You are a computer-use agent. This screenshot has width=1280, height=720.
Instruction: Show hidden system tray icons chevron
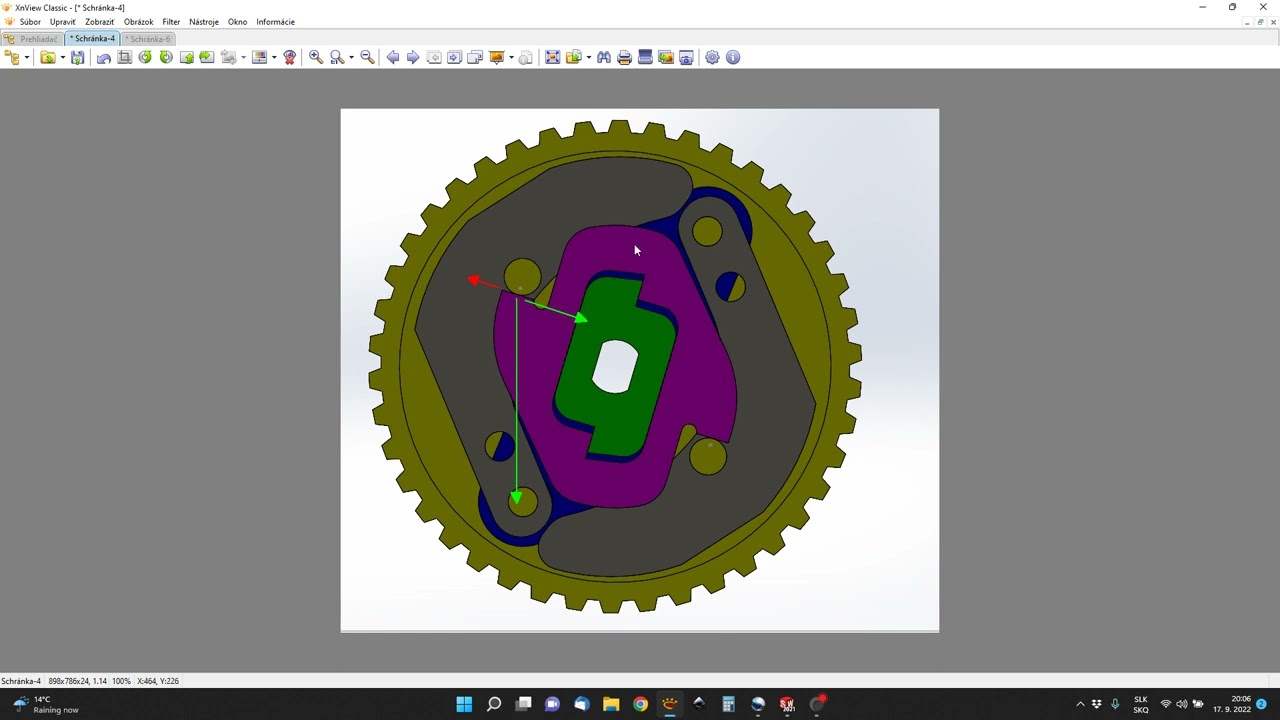(x=1080, y=704)
